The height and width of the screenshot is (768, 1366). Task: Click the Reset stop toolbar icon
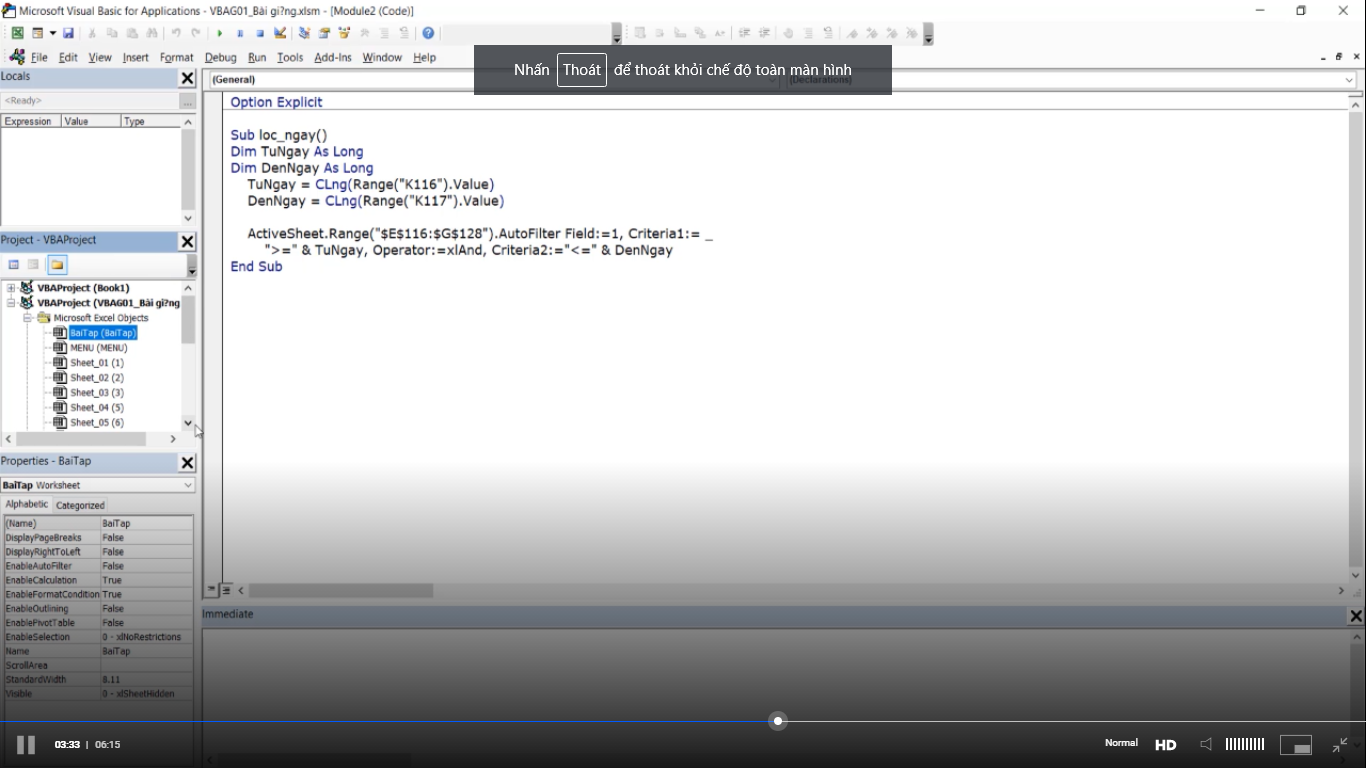260,33
